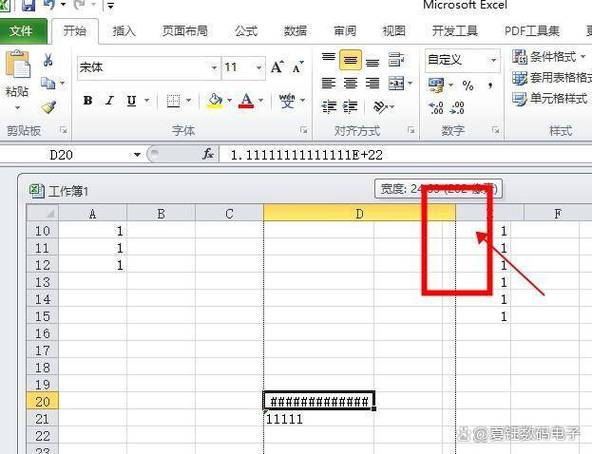The width and height of the screenshot is (592, 454).
Task: Increase indent icon
Action: coord(350,107)
